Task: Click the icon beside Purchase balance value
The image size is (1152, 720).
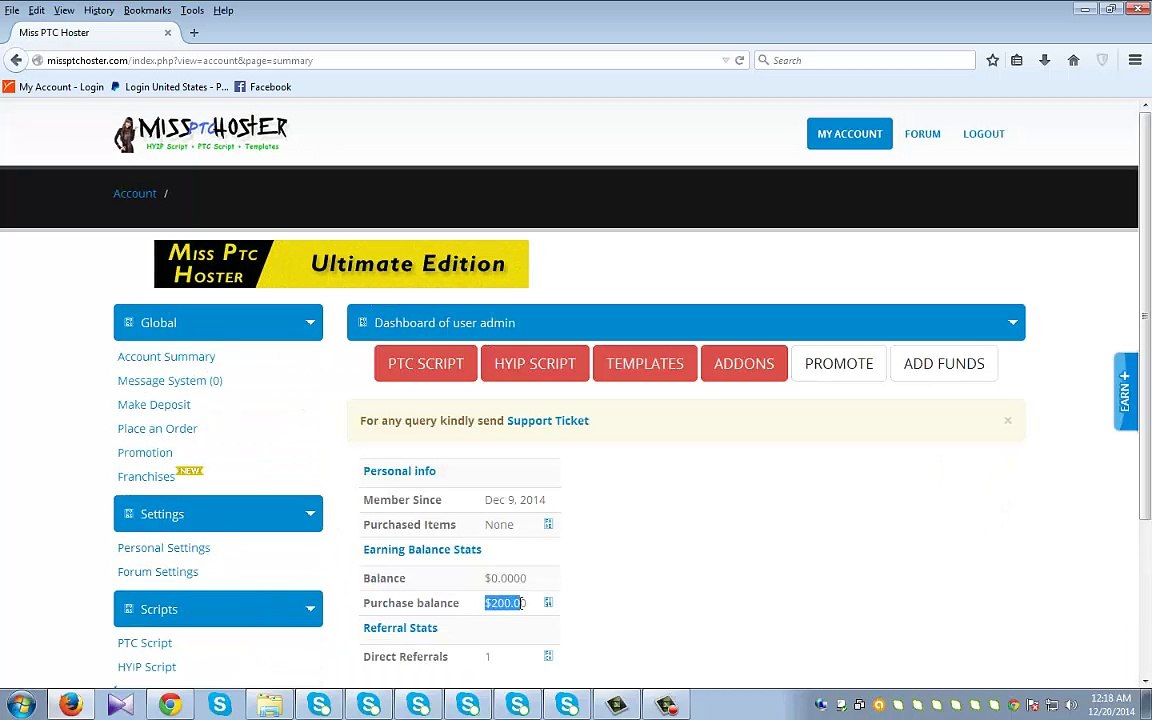Action: [x=548, y=602]
